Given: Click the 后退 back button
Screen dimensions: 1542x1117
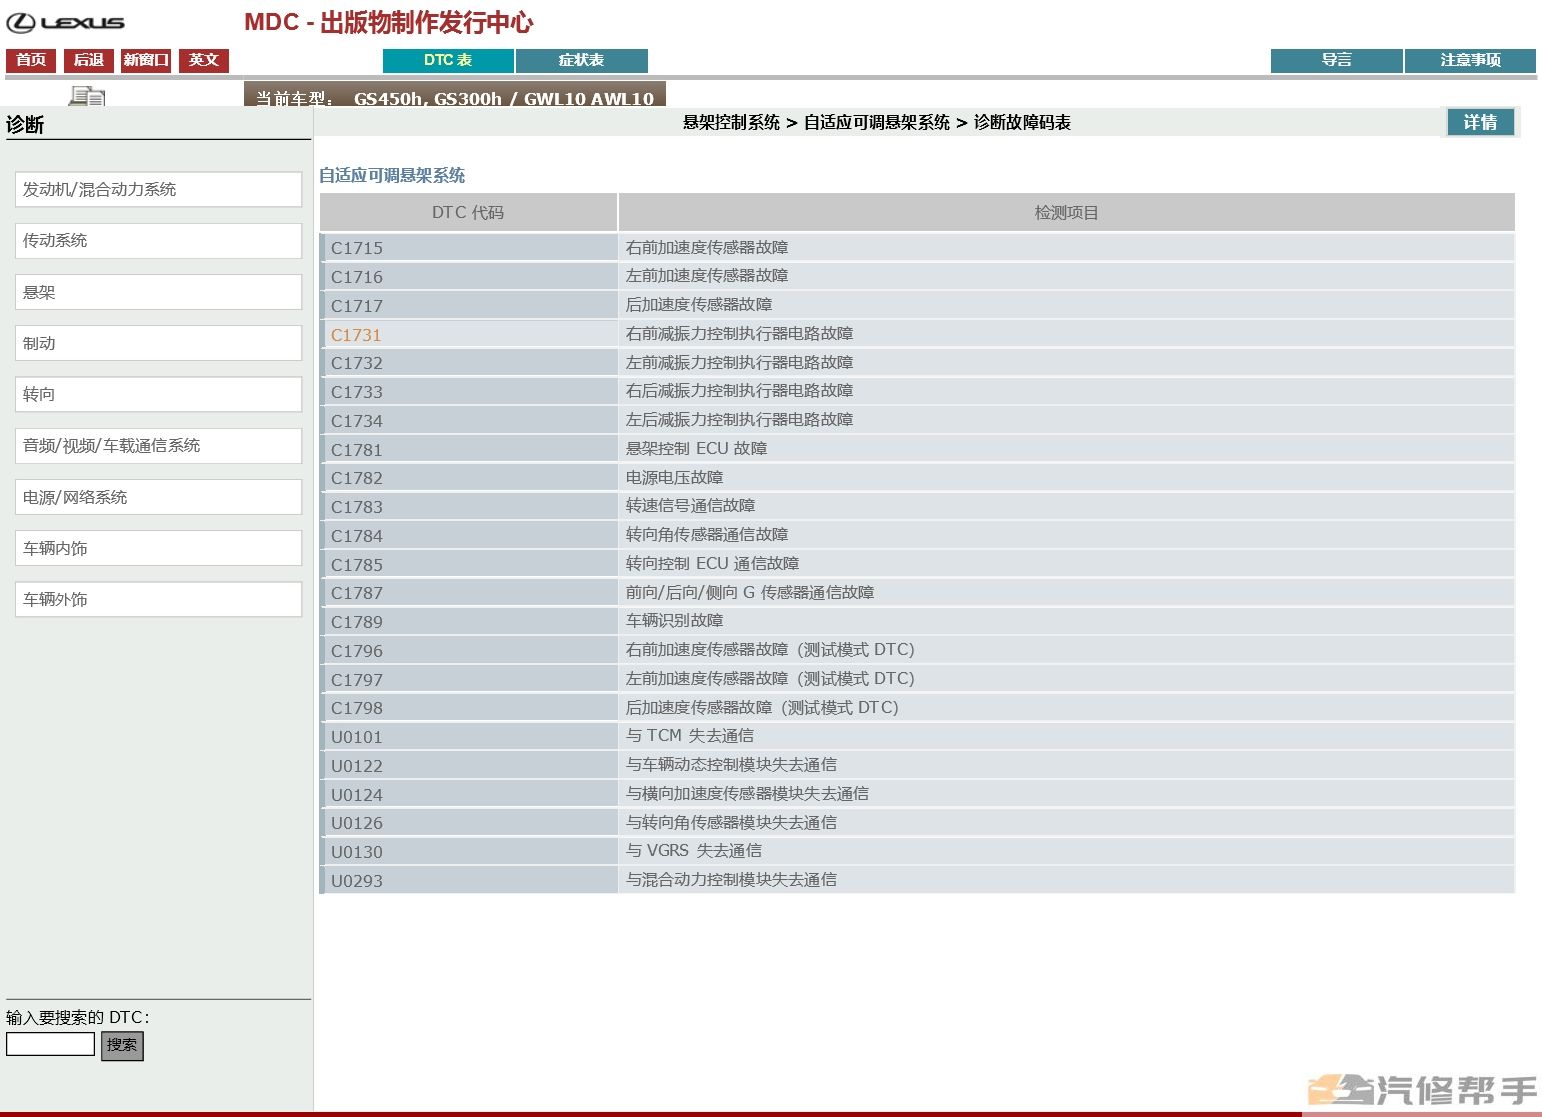Looking at the screenshot, I should click(x=89, y=60).
